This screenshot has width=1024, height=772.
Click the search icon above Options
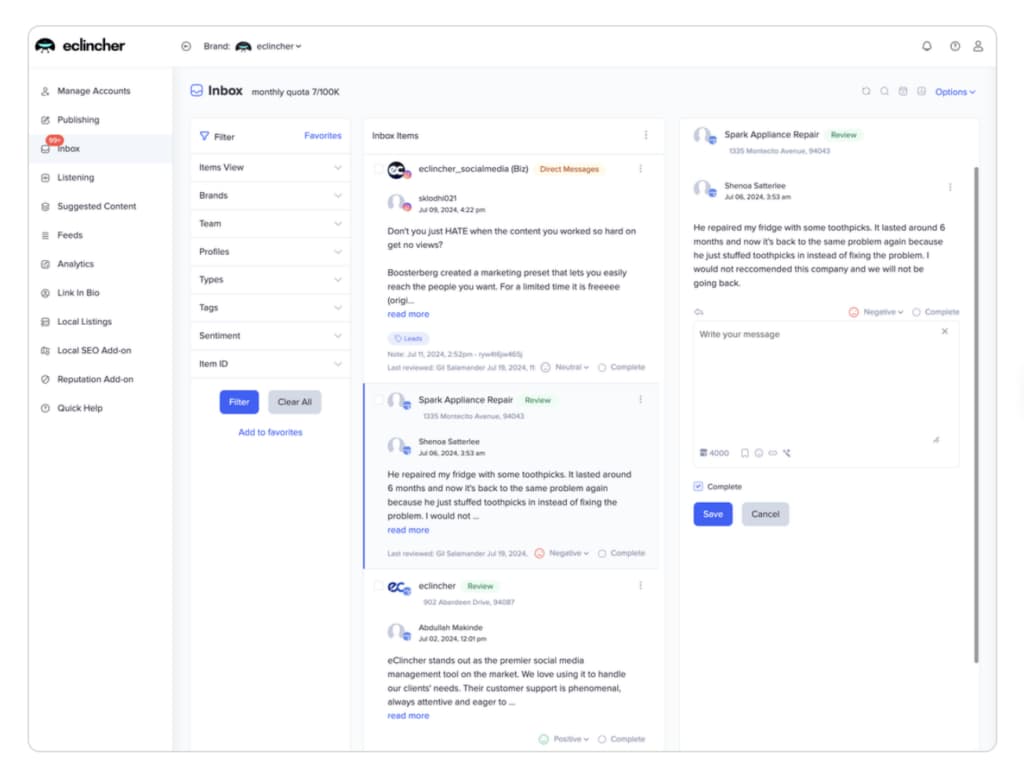tap(884, 90)
